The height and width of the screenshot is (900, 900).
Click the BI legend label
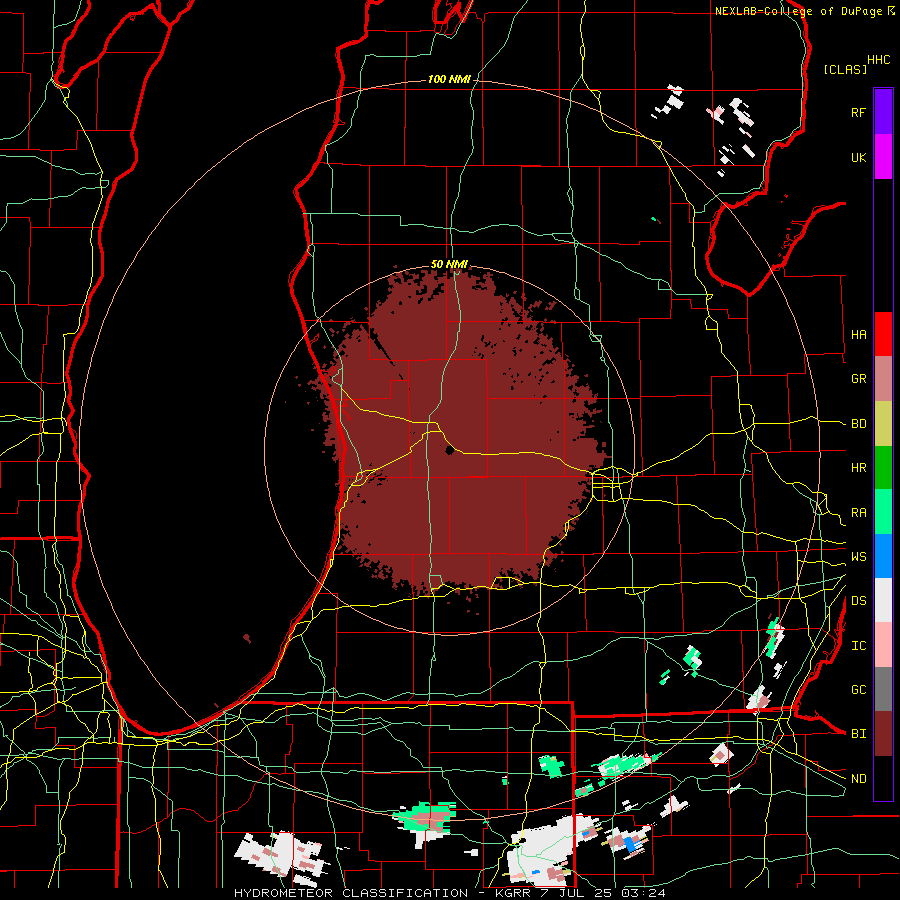tap(858, 734)
